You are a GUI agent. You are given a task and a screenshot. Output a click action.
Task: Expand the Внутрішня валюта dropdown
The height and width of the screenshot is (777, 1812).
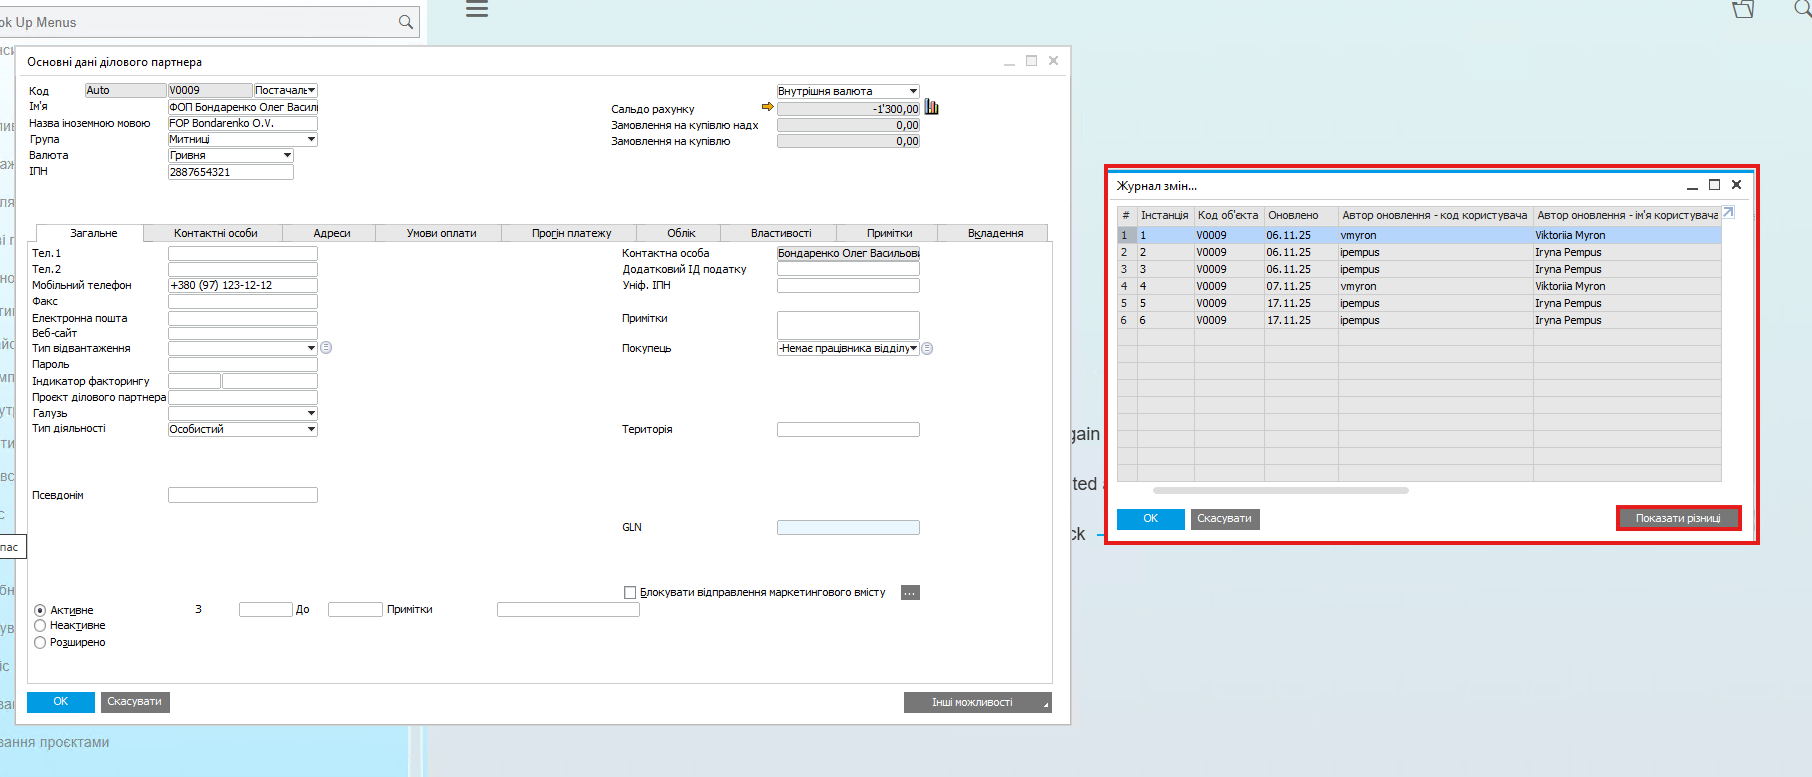pyautogui.click(x=912, y=91)
